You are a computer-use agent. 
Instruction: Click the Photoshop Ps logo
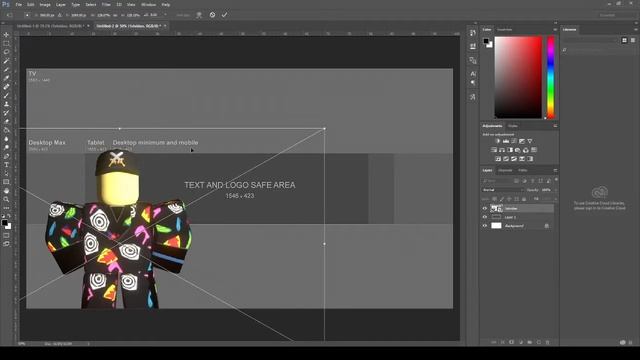click(x=6, y=4)
